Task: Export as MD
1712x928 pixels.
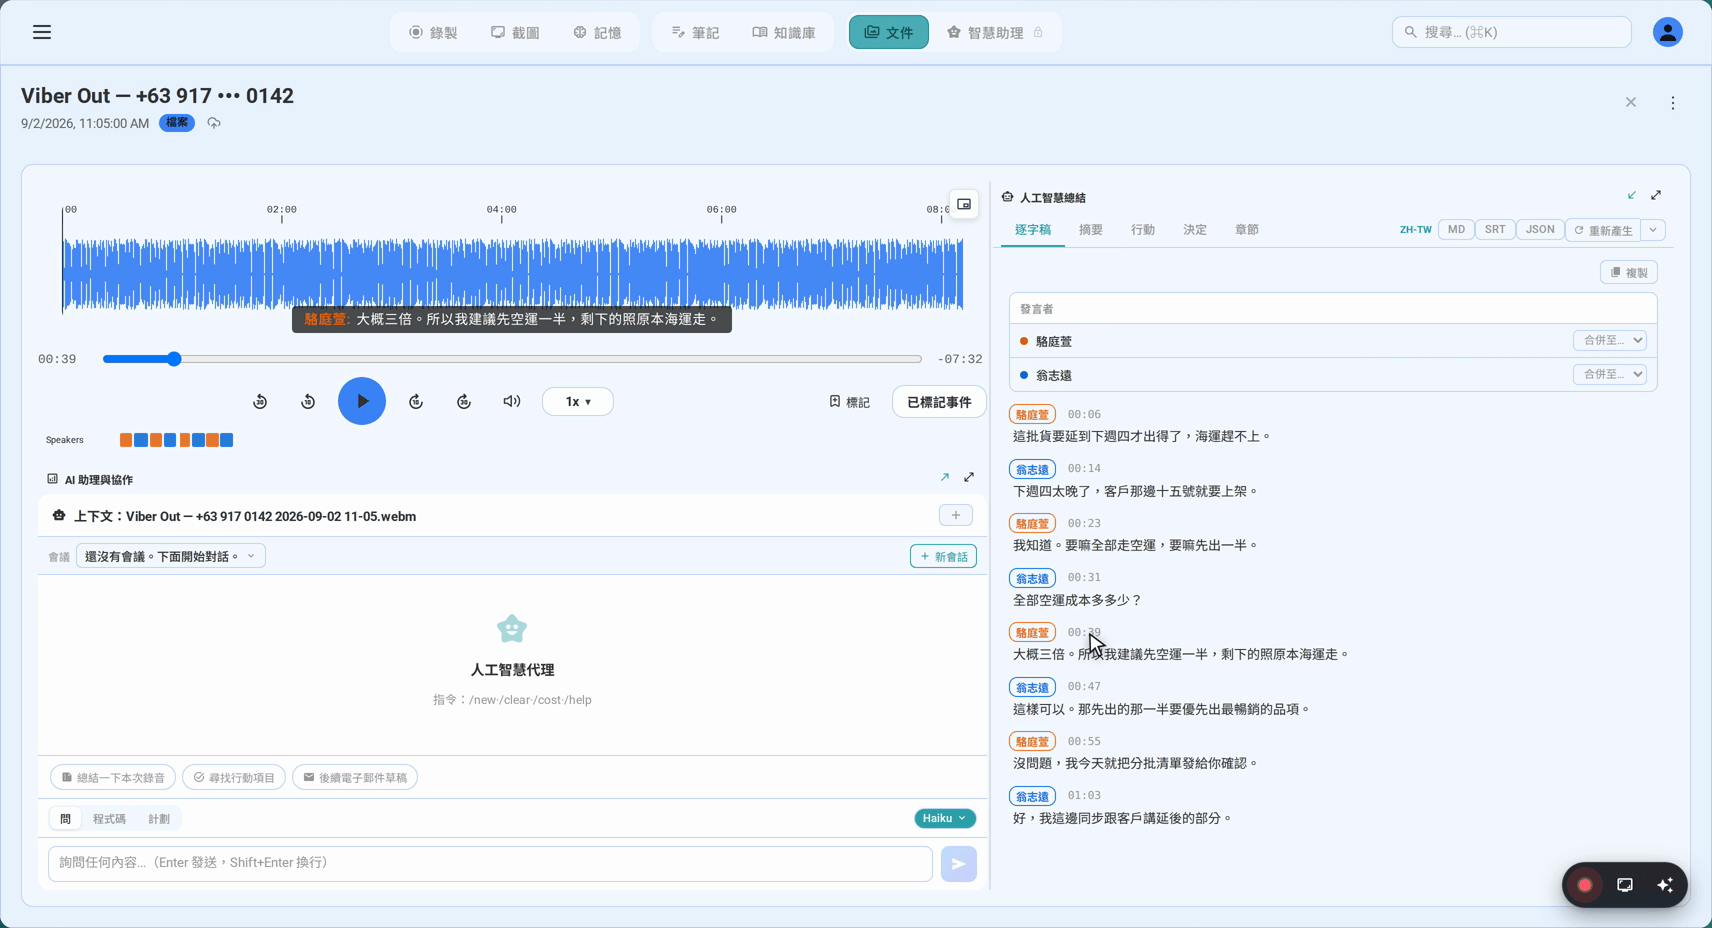Action: (x=1456, y=230)
